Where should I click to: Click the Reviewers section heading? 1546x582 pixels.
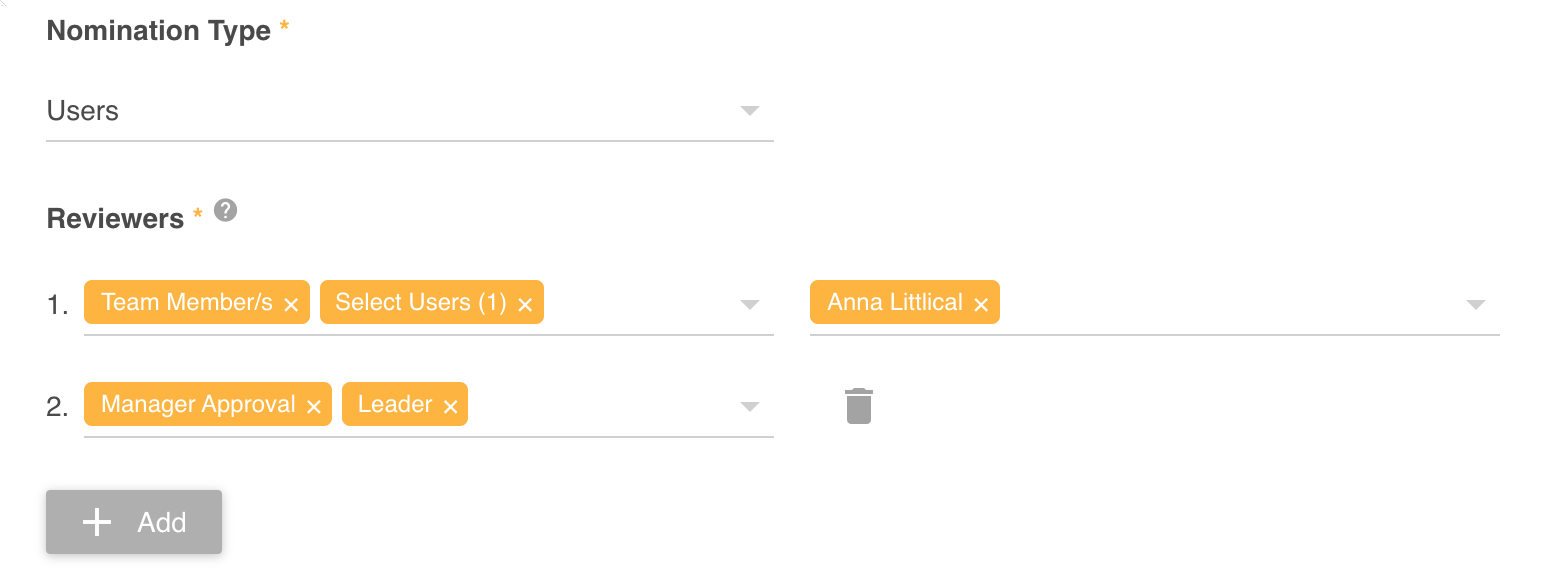(115, 218)
